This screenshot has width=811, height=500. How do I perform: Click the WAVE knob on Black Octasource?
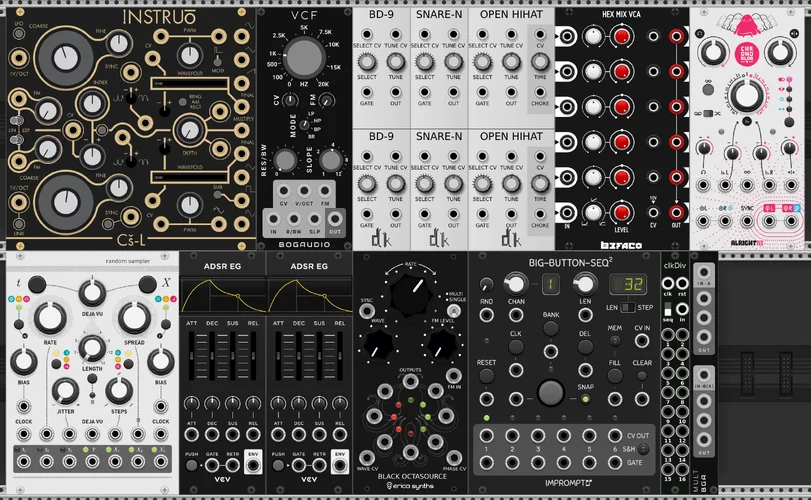[x=379, y=344]
